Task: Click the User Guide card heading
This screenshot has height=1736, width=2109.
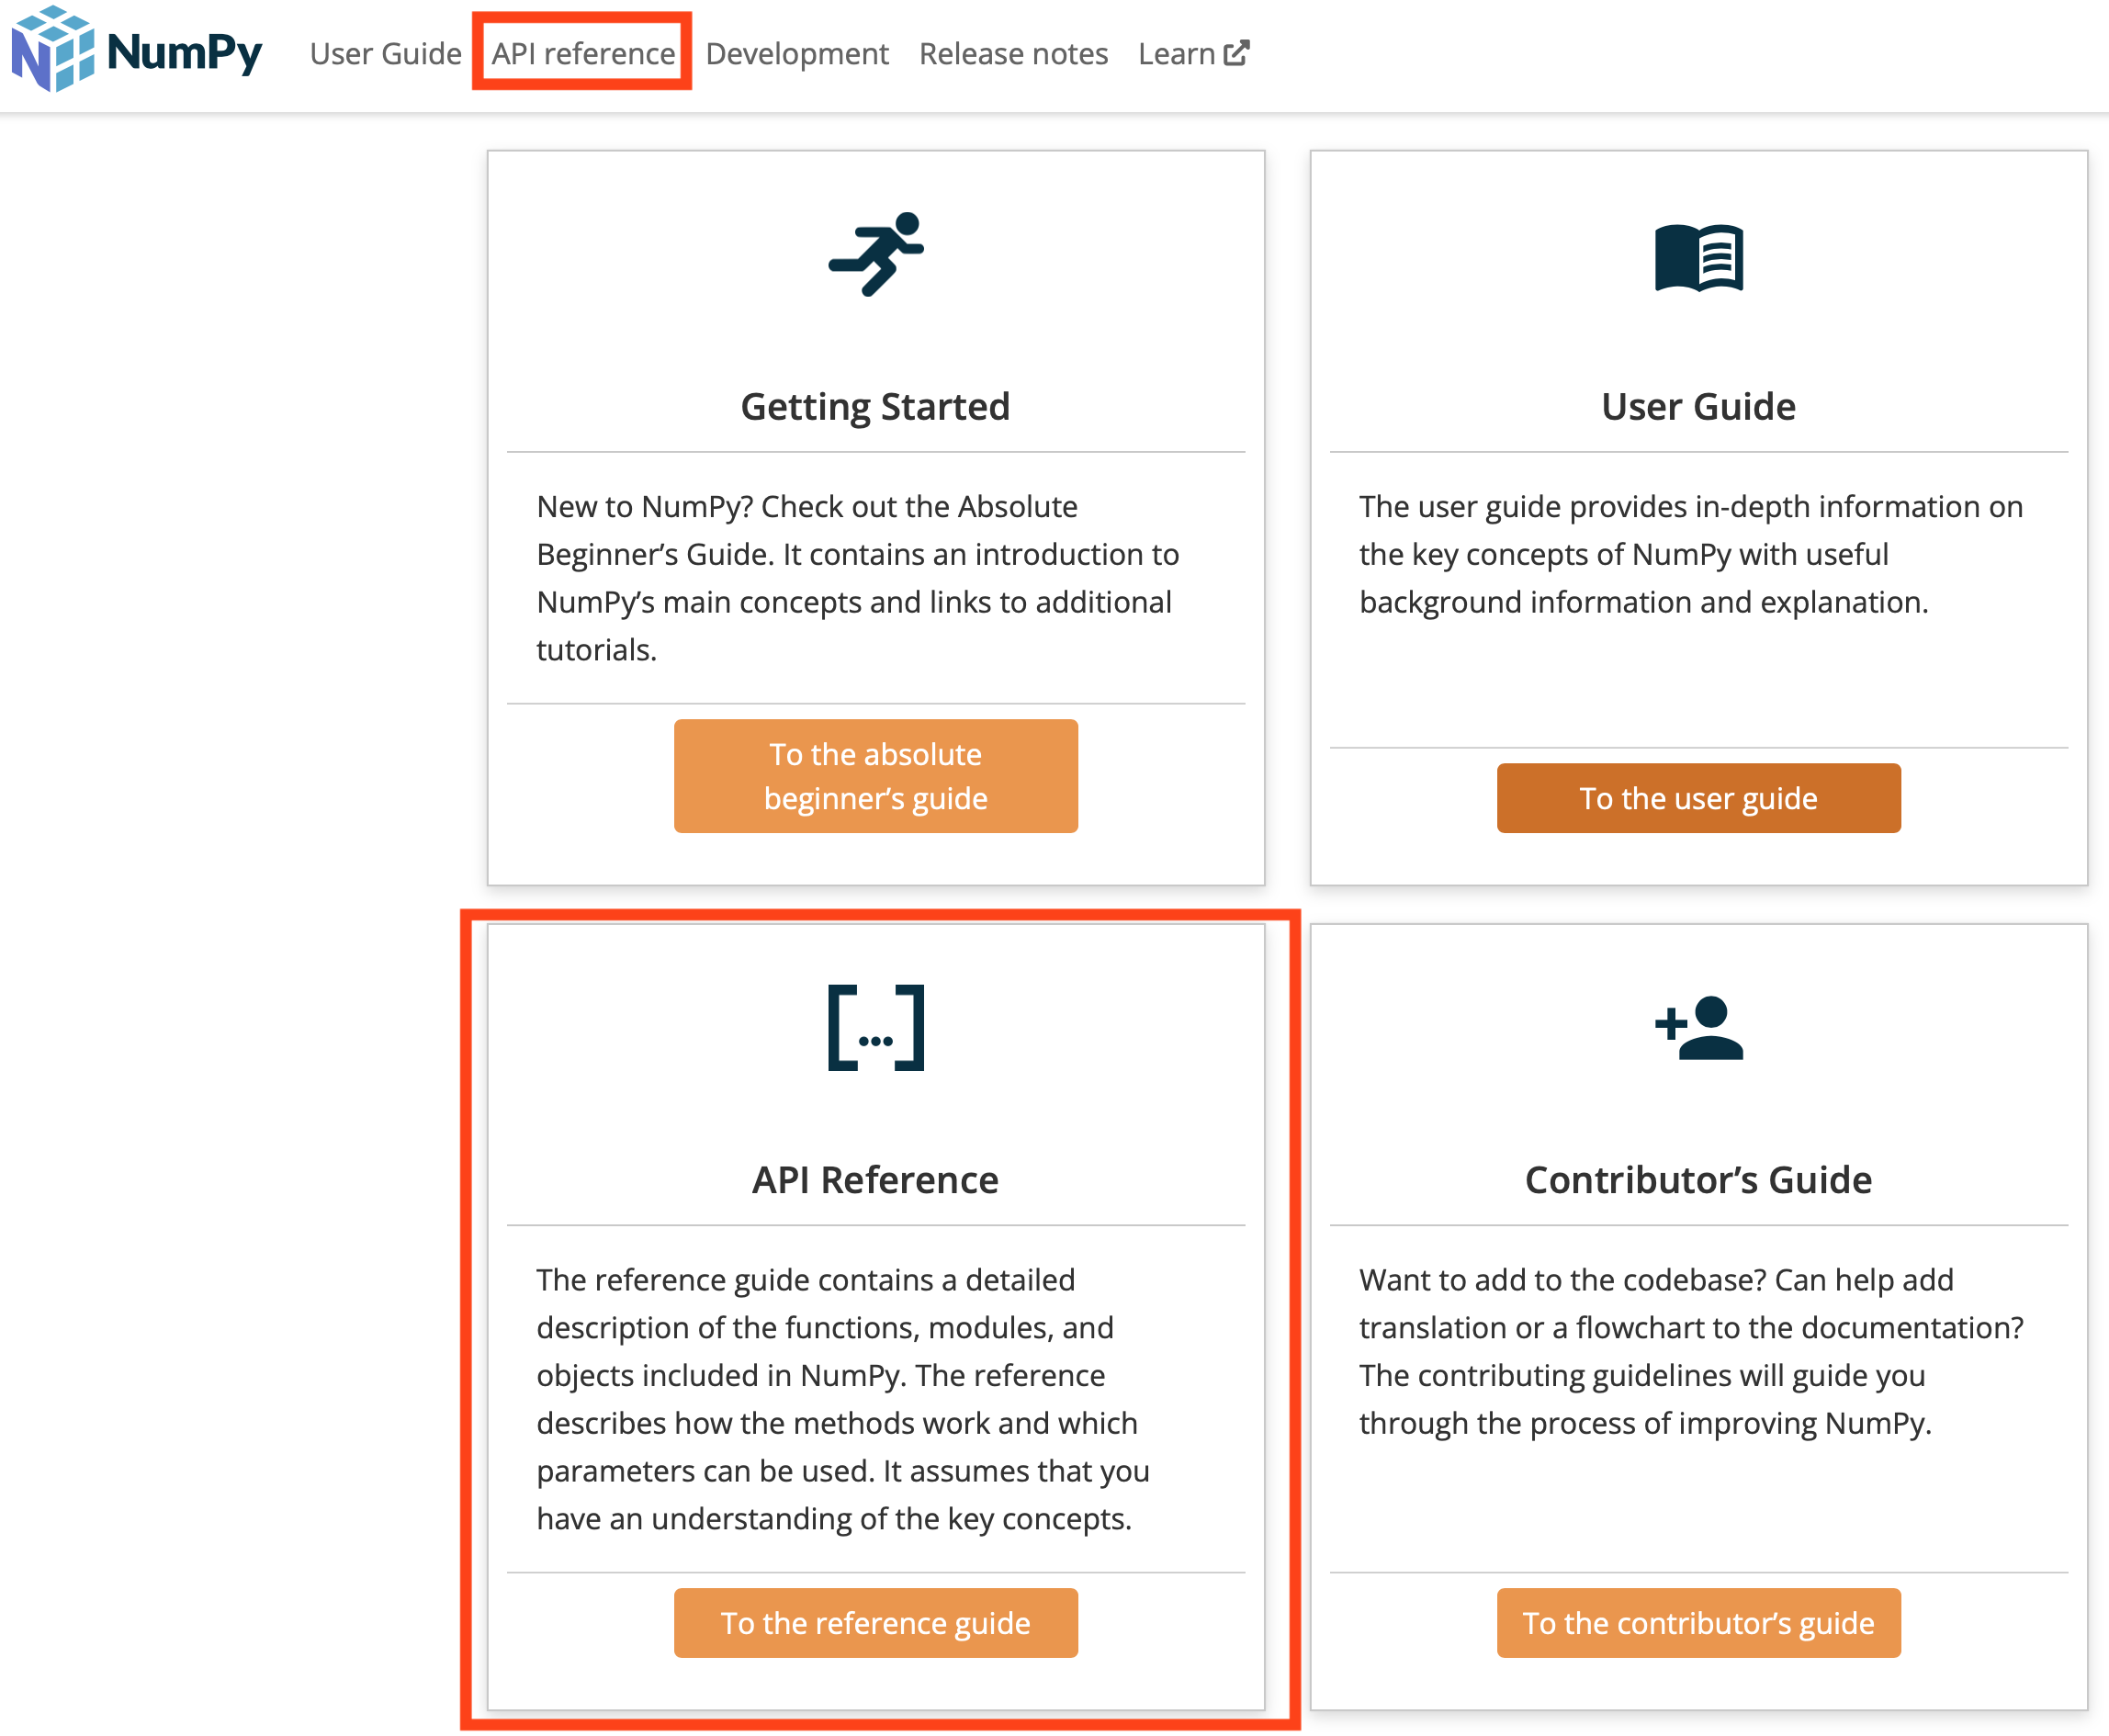Action: 1698,407
